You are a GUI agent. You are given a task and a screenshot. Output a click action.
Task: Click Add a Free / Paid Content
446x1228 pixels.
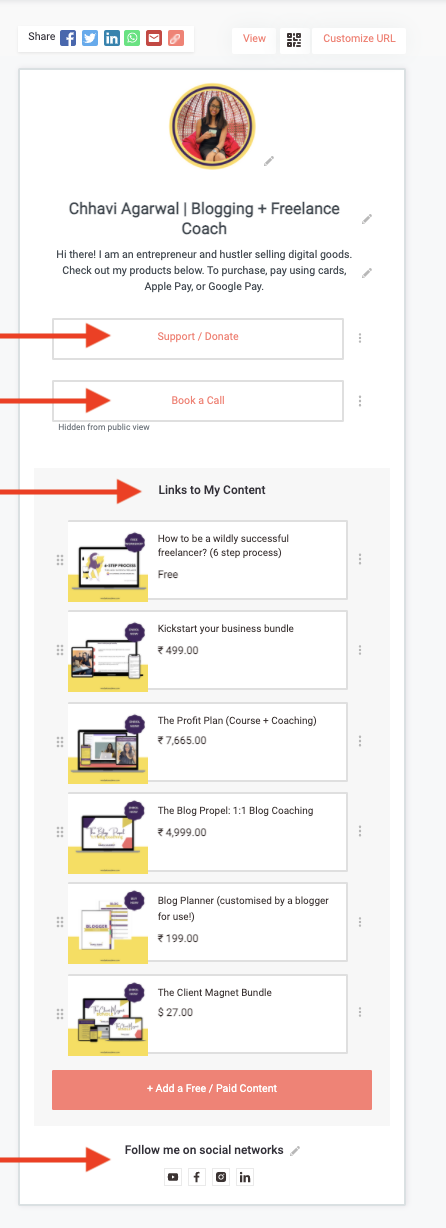click(212, 1088)
